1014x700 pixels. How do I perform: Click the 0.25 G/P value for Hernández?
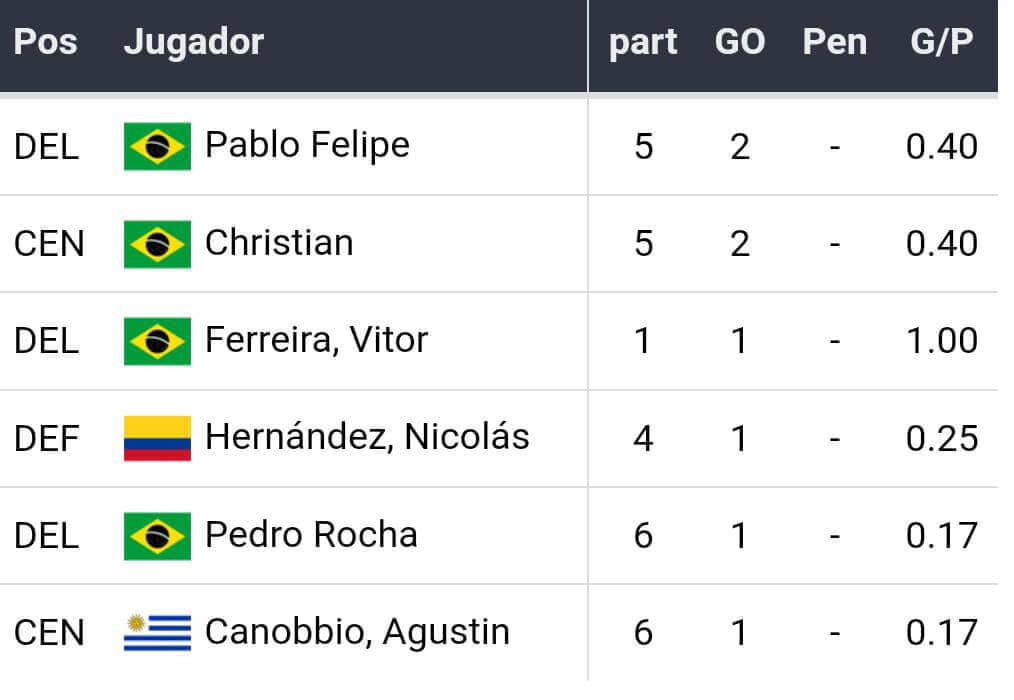pos(941,438)
